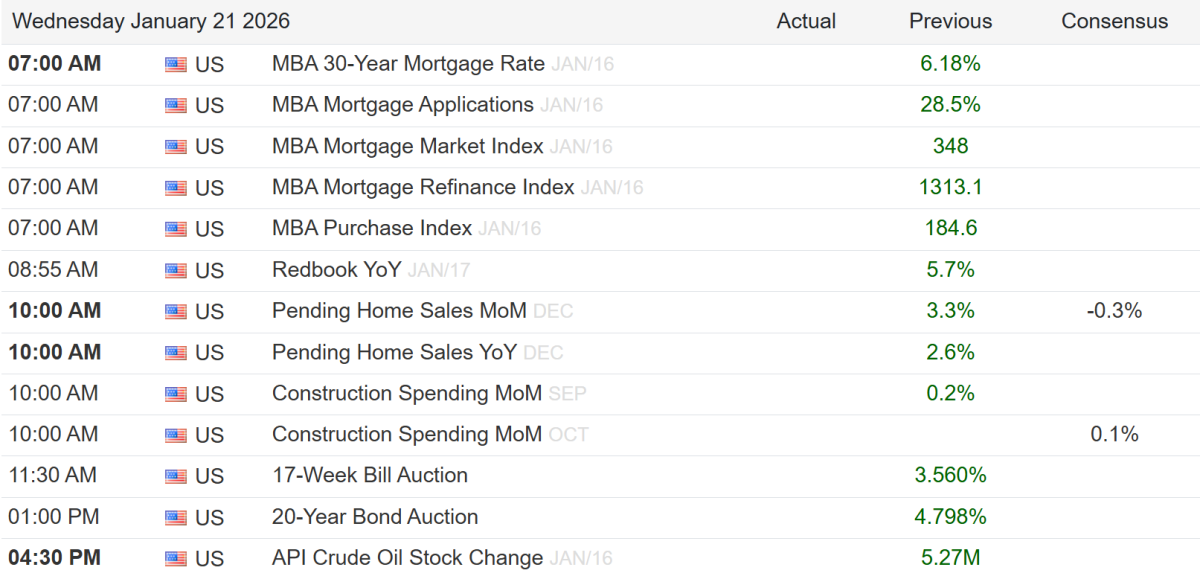This screenshot has width=1200, height=579.
Task: Click the -0.3% consensus for Pending Home Sales
Action: click(1114, 311)
